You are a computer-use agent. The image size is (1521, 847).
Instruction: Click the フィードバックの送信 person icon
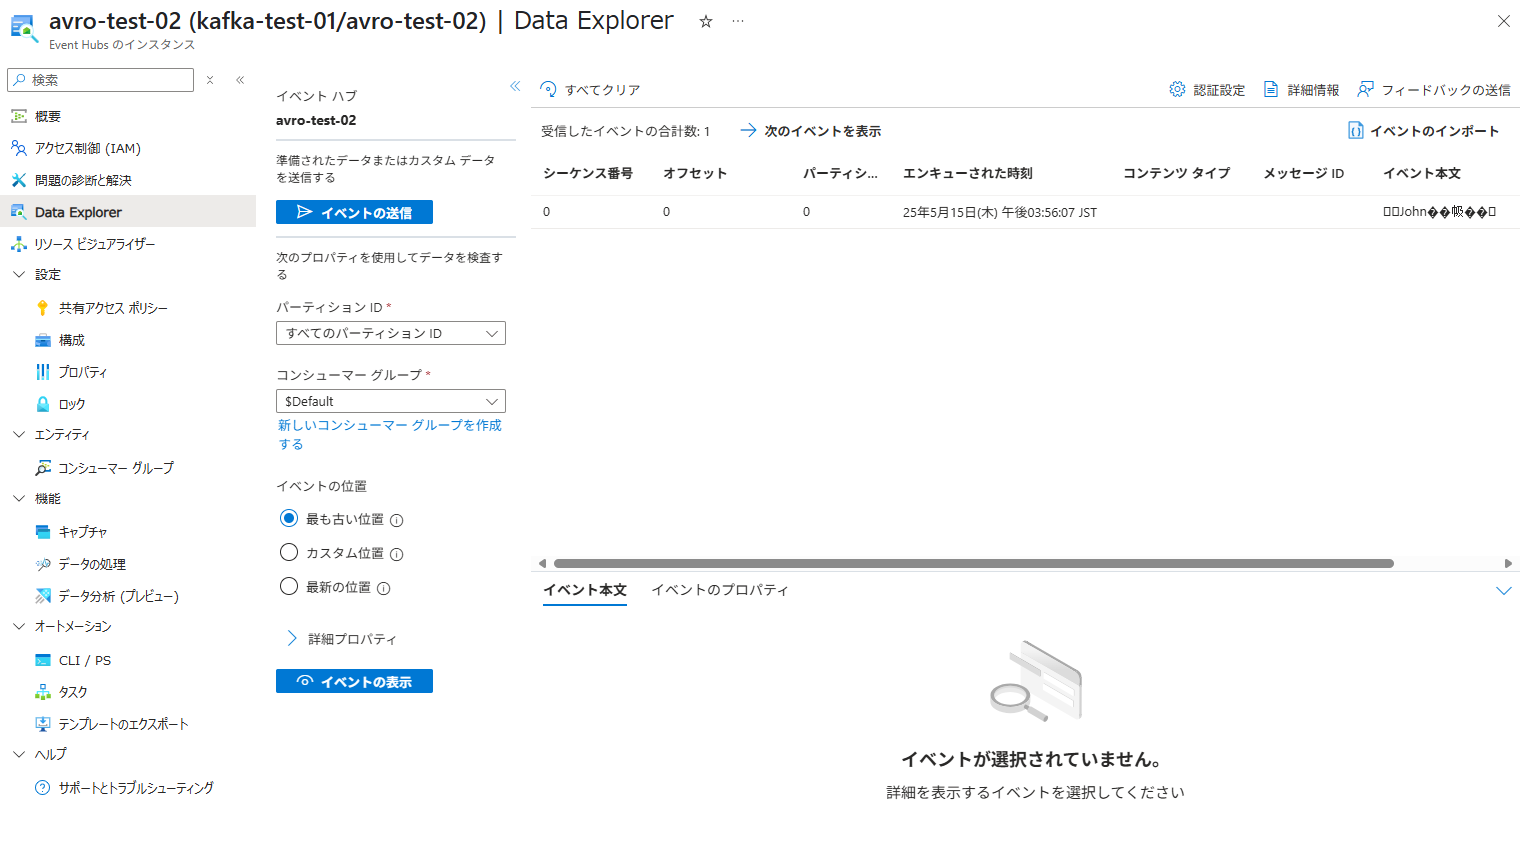pyautogui.click(x=1365, y=89)
